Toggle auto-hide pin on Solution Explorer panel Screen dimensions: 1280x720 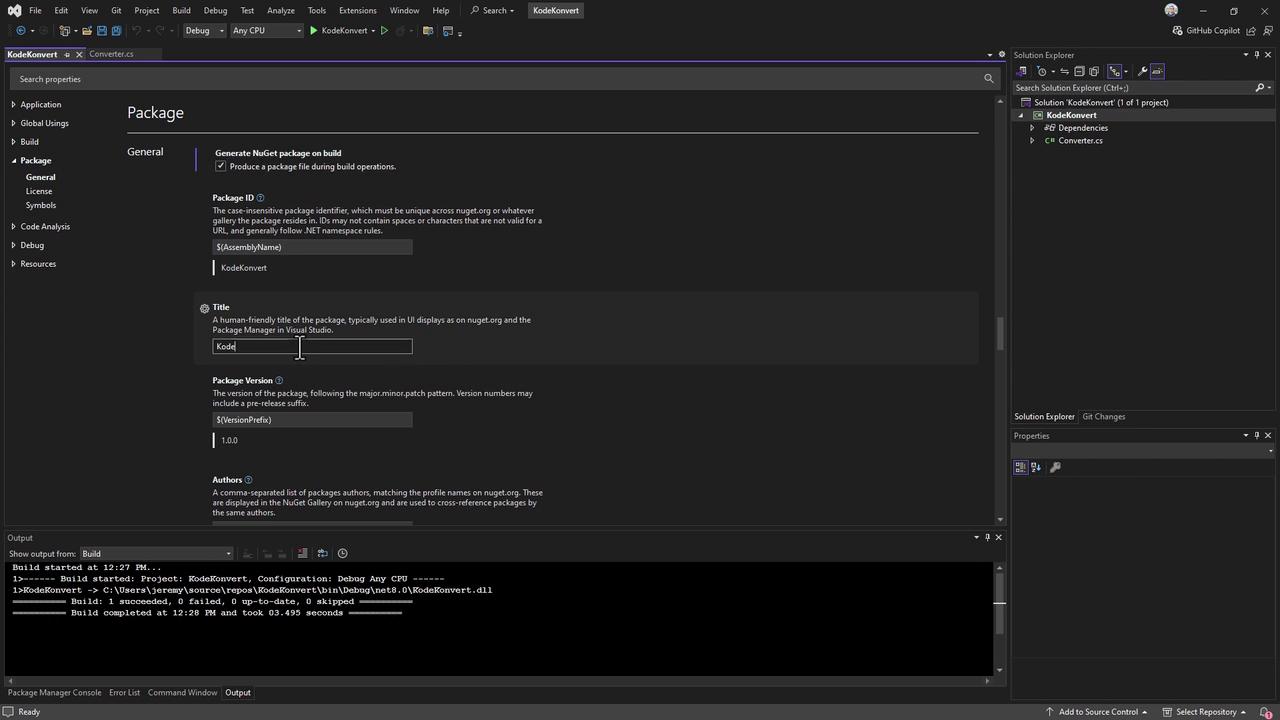pos(1257,55)
